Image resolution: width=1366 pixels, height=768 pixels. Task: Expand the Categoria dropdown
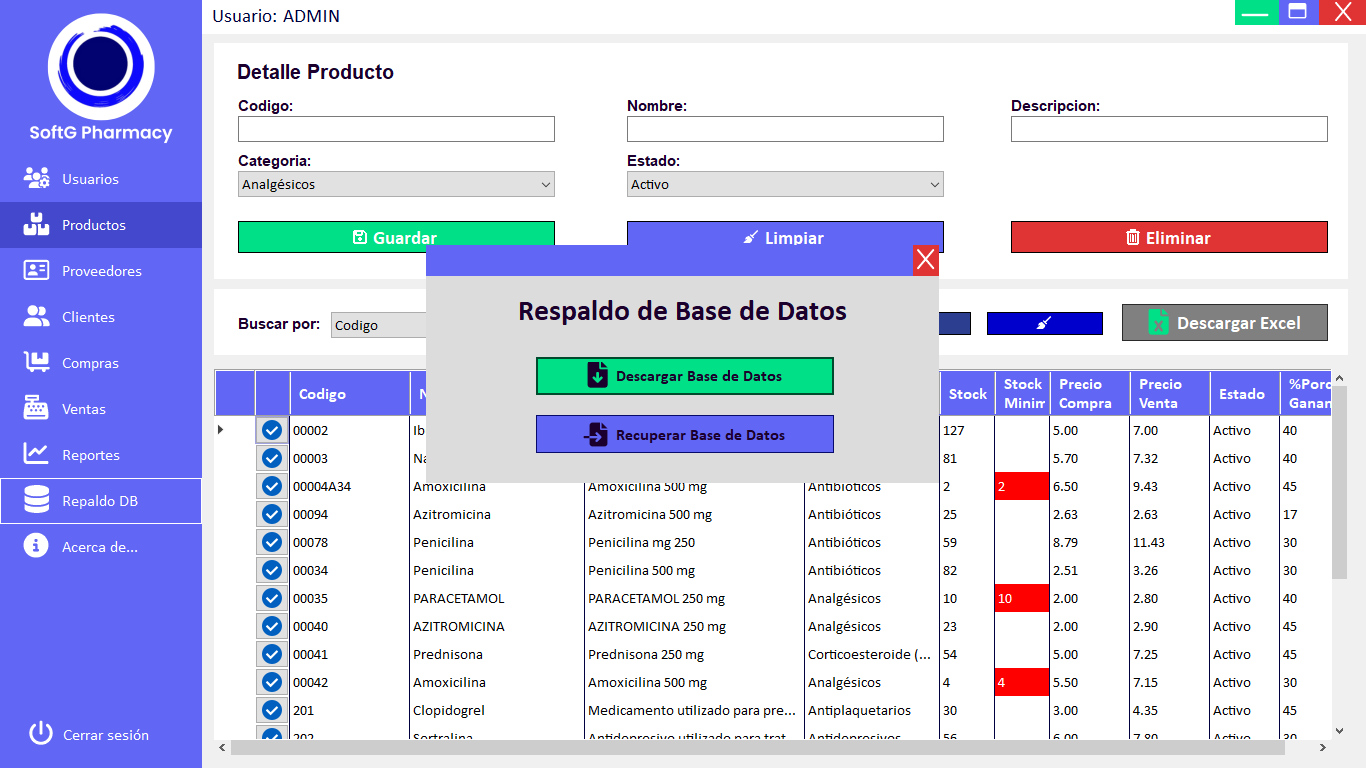(x=396, y=185)
